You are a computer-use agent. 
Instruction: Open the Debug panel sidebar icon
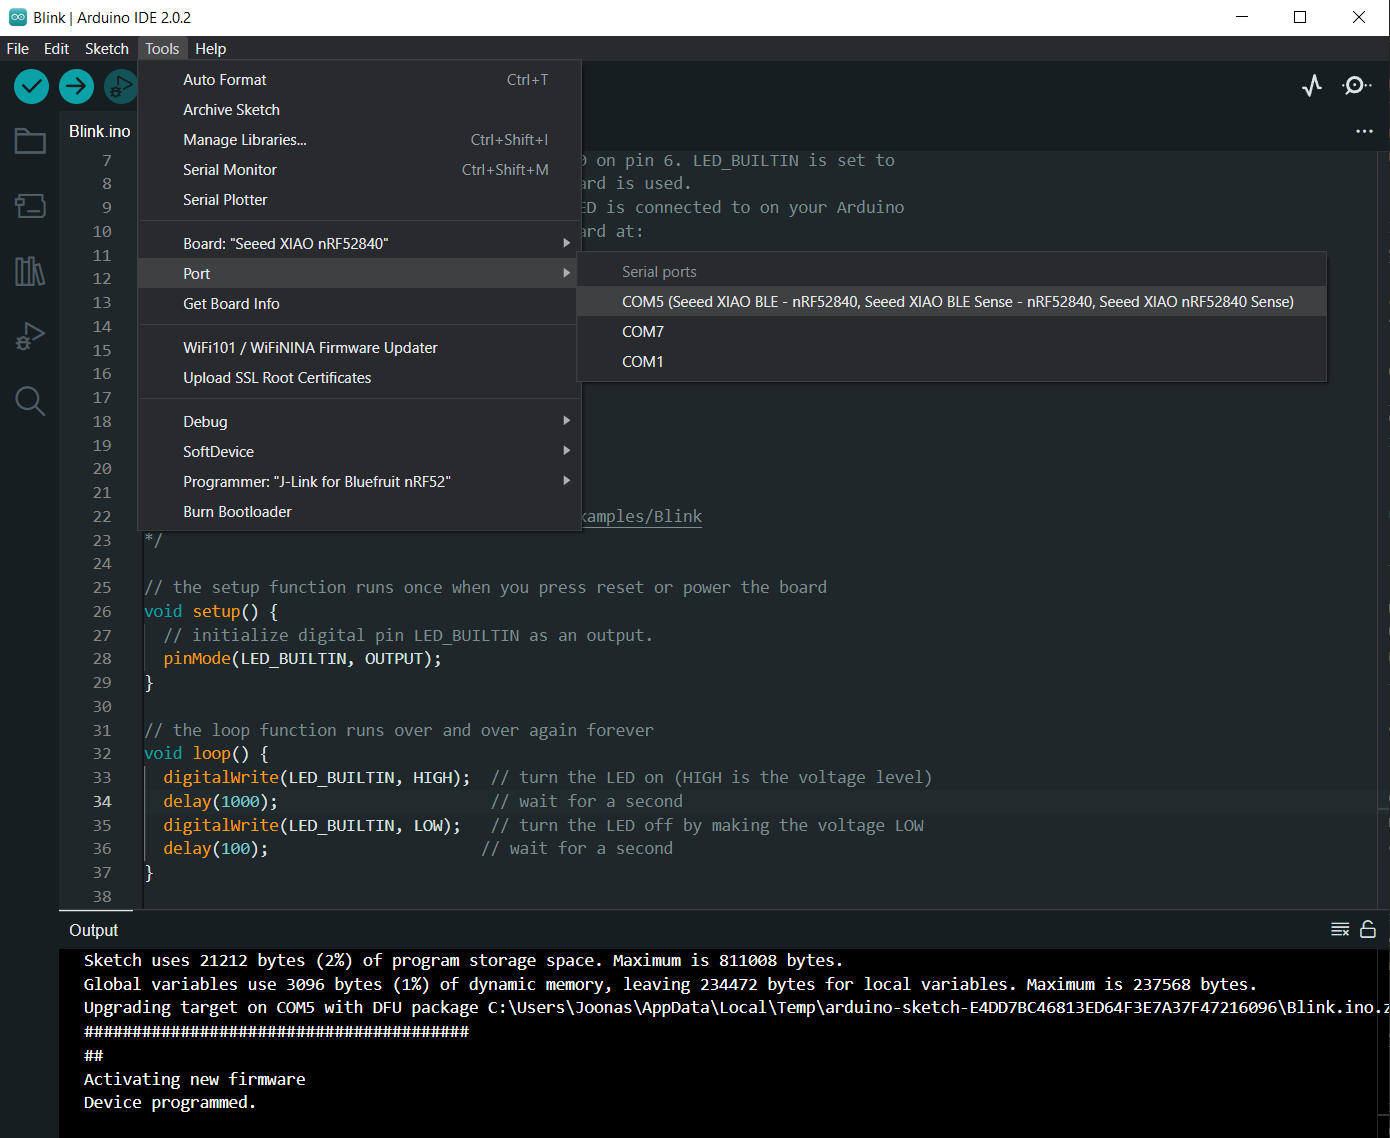coord(30,336)
